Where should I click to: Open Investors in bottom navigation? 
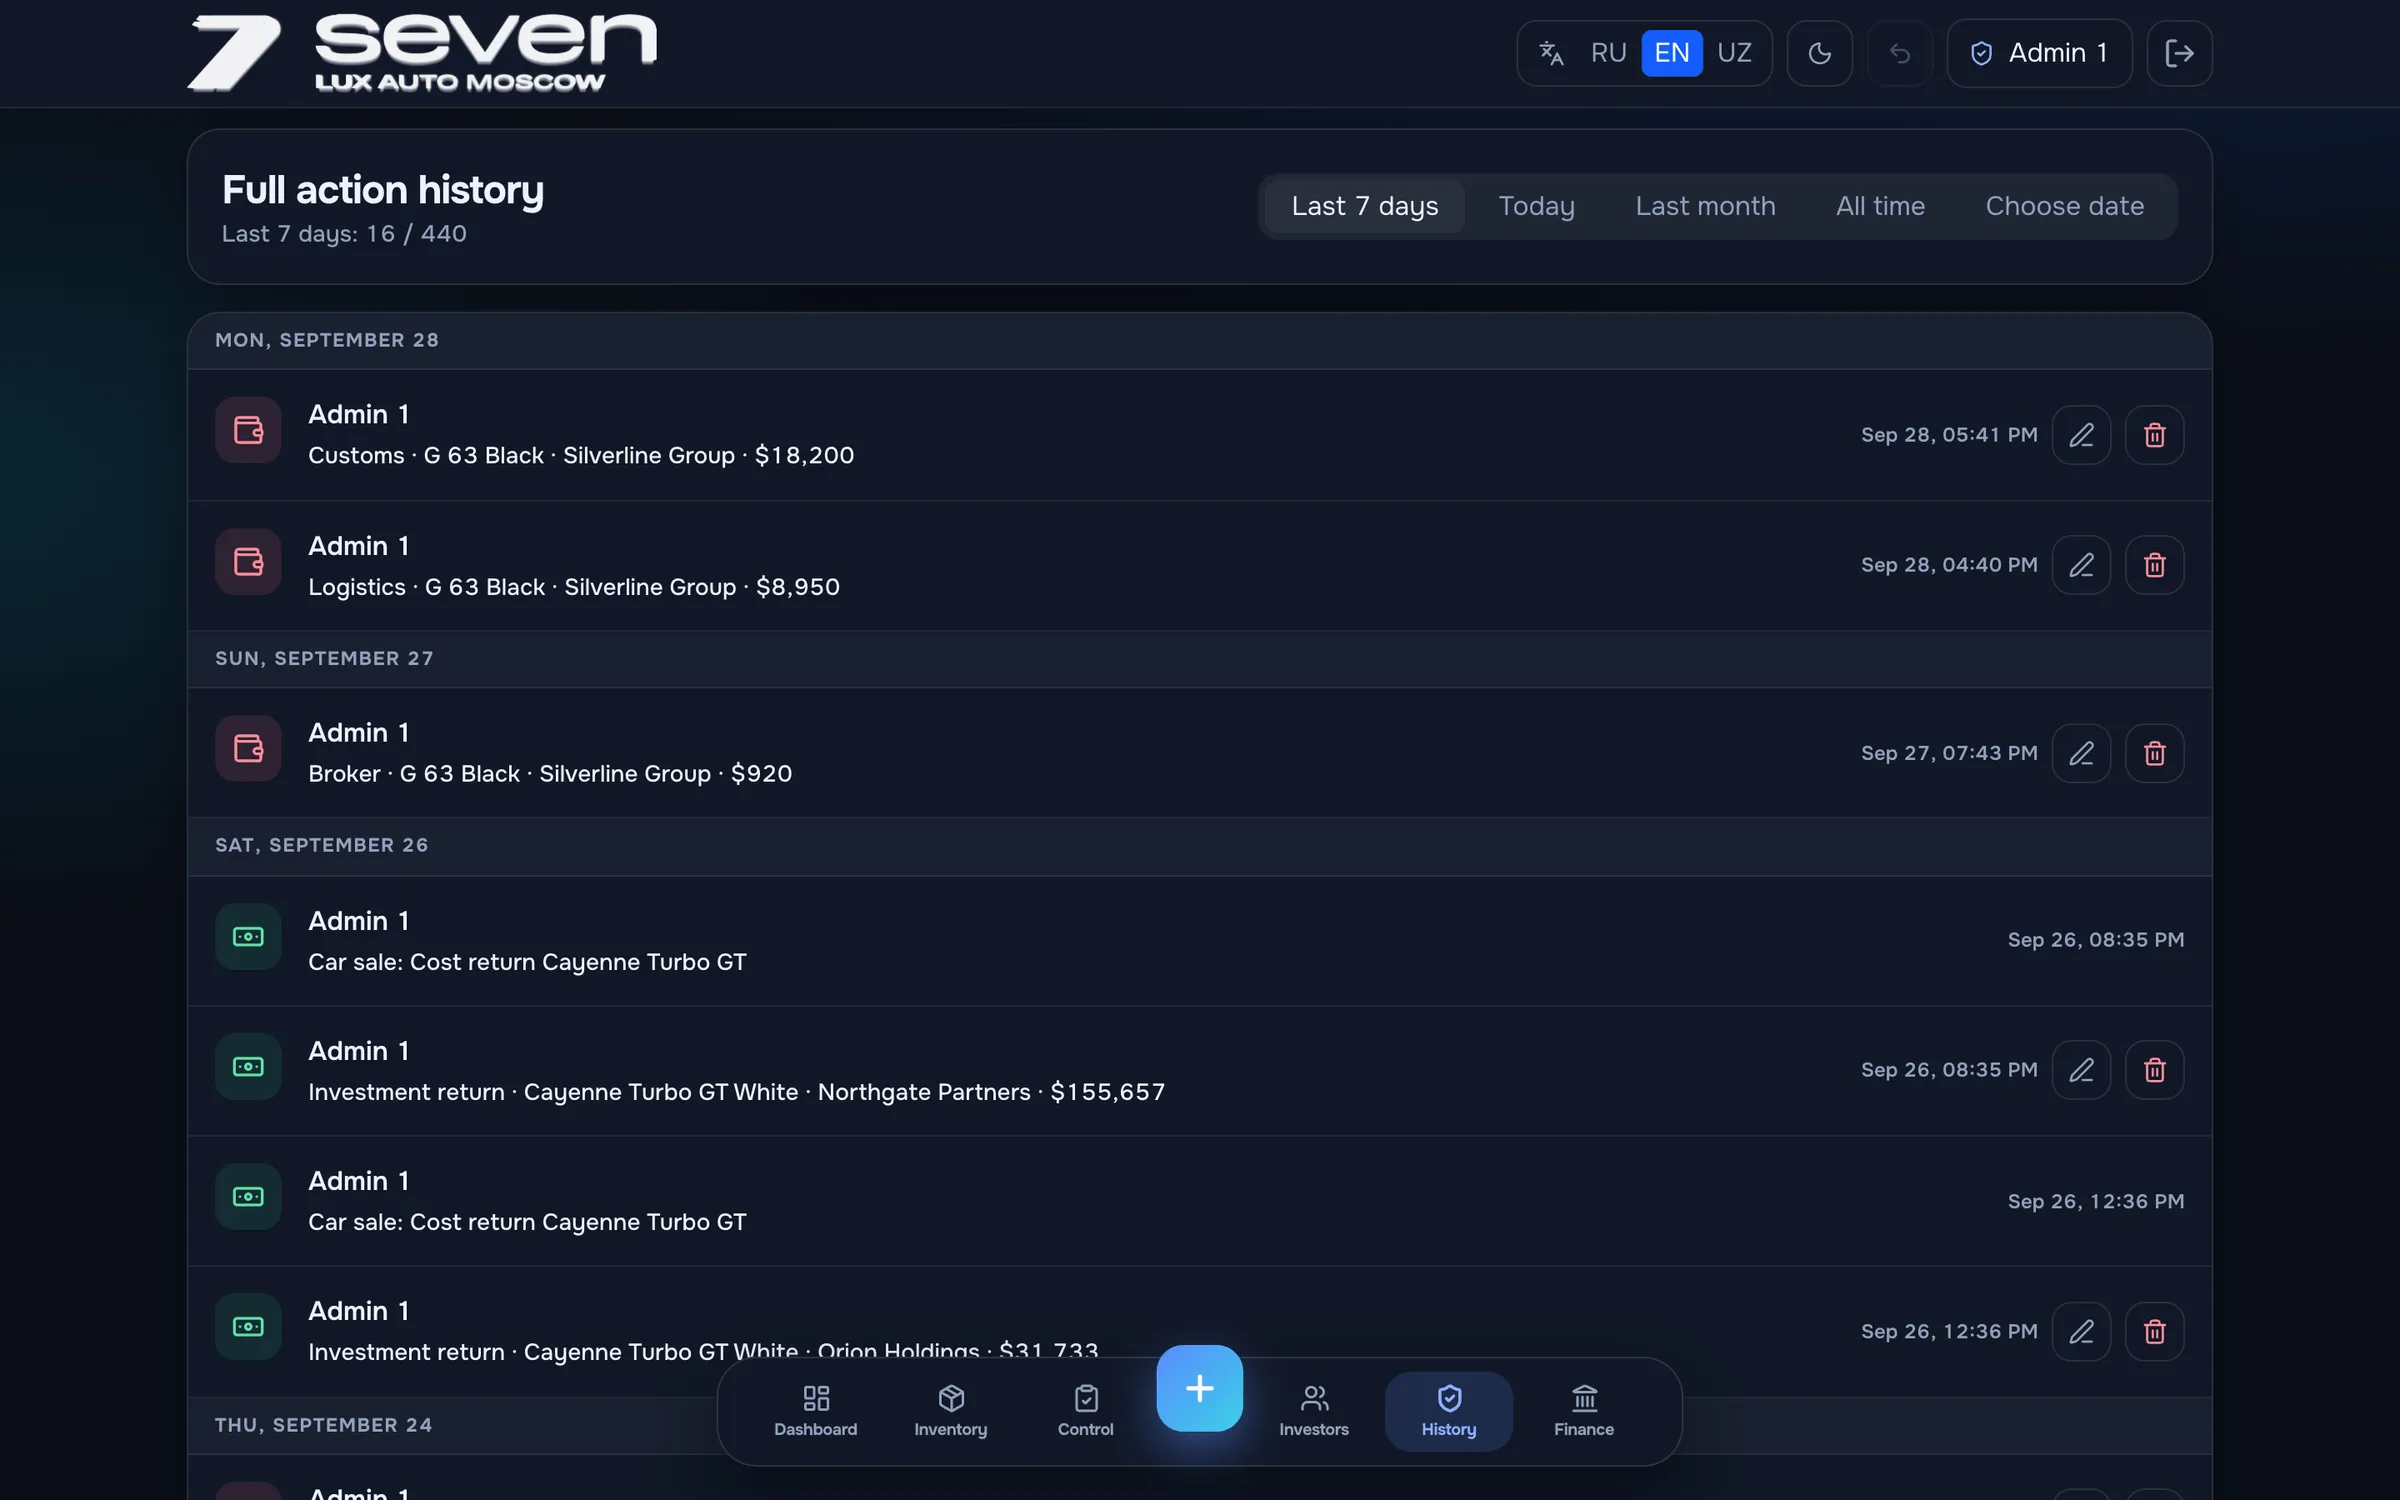click(1314, 1412)
